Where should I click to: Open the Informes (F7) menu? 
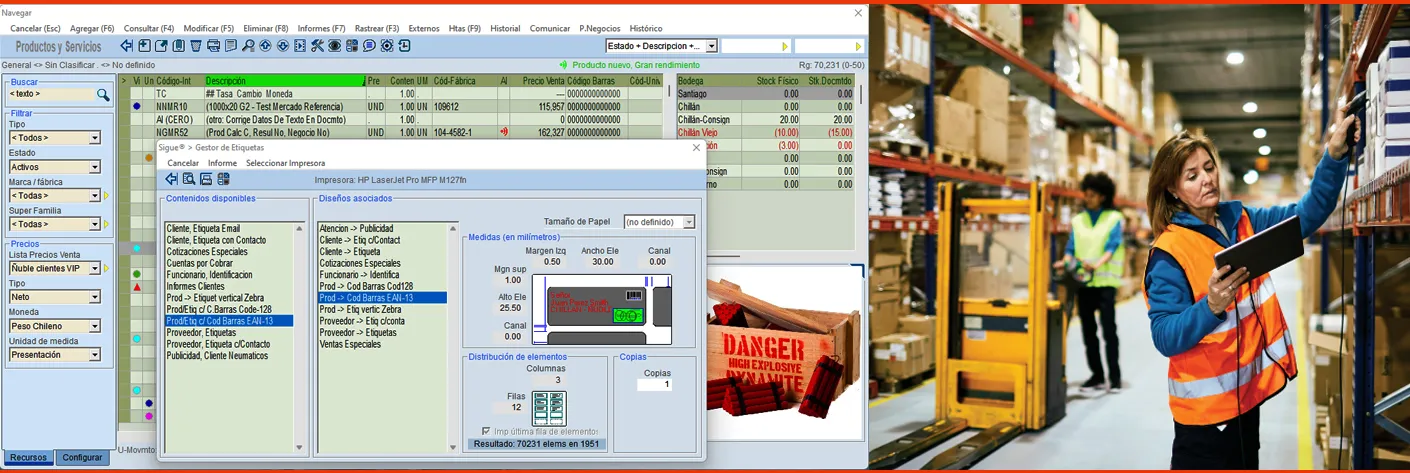click(321, 29)
